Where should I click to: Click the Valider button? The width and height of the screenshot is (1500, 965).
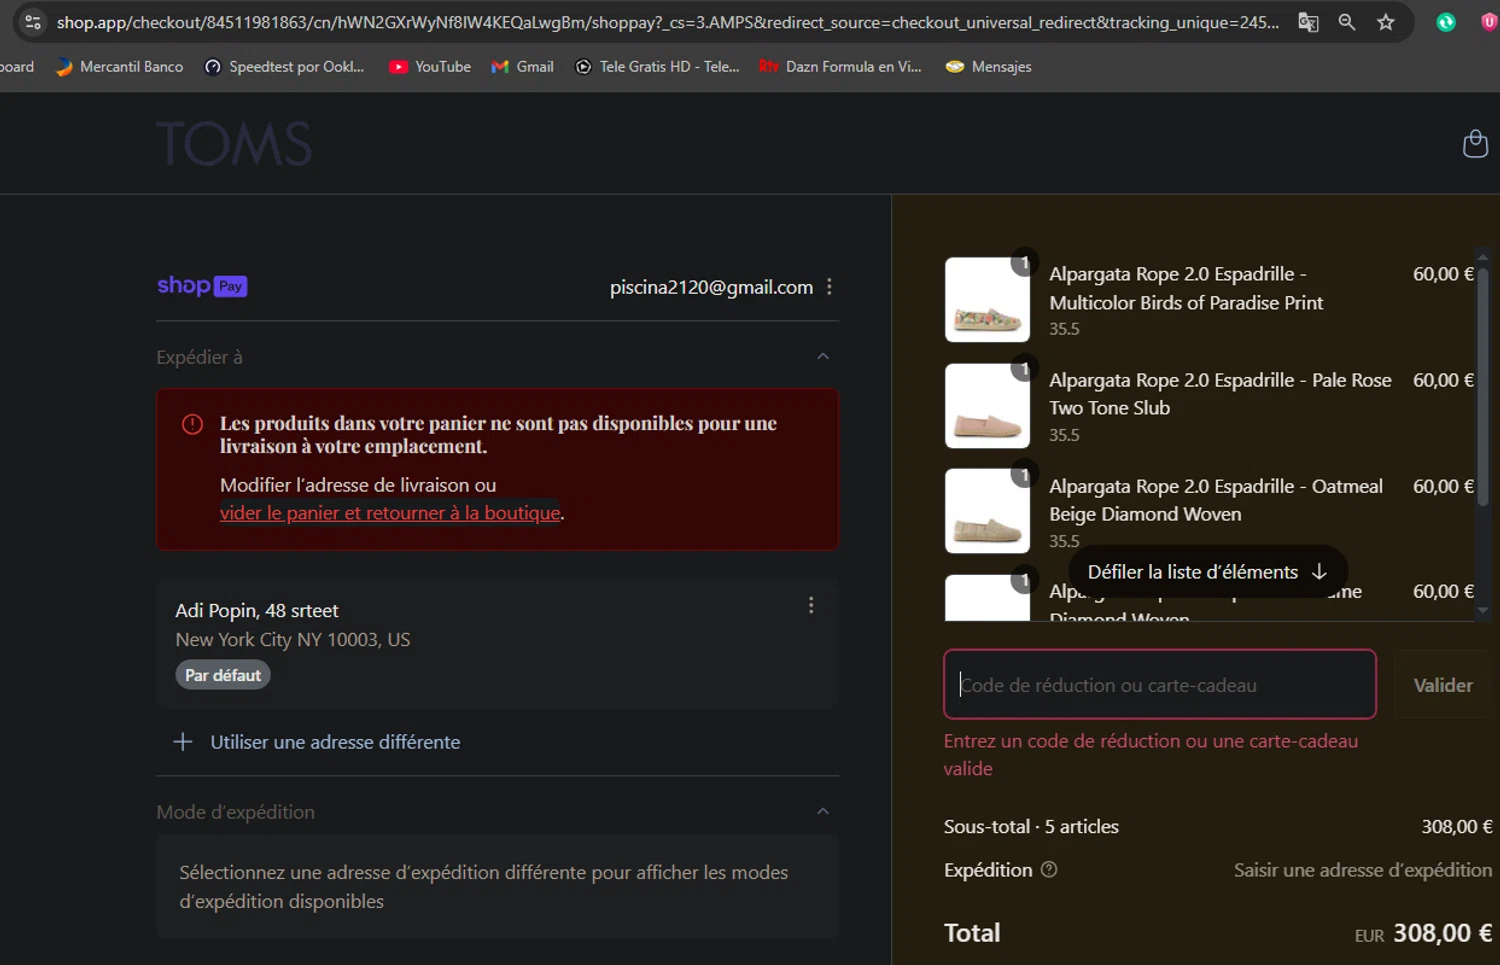[1443, 685]
